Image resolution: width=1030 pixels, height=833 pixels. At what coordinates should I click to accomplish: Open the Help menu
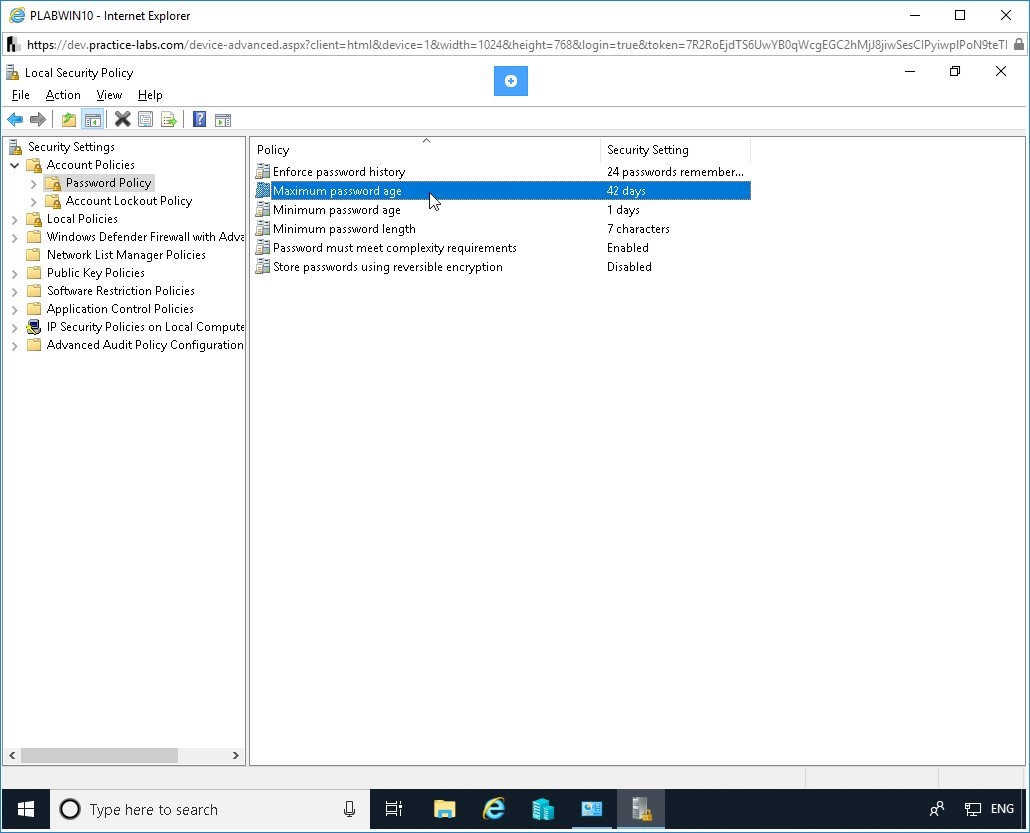150,95
